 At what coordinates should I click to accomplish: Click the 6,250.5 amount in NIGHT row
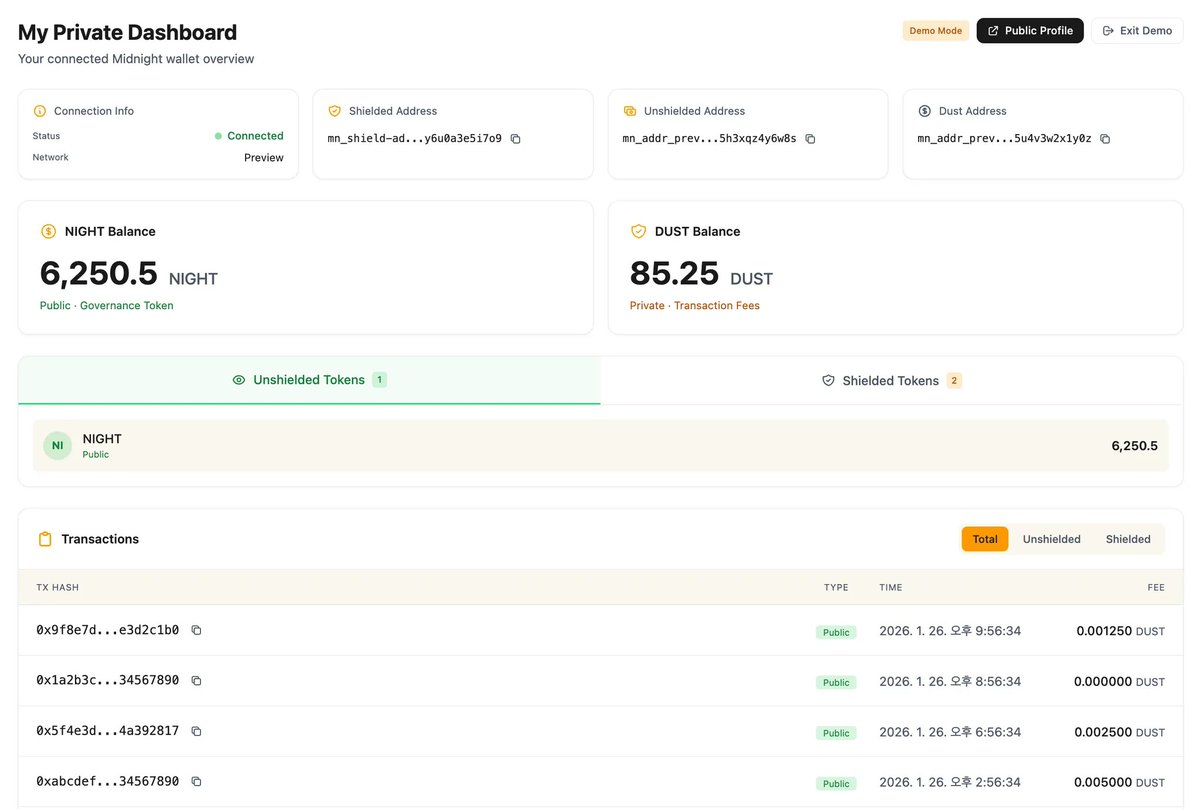(1135, 446)
